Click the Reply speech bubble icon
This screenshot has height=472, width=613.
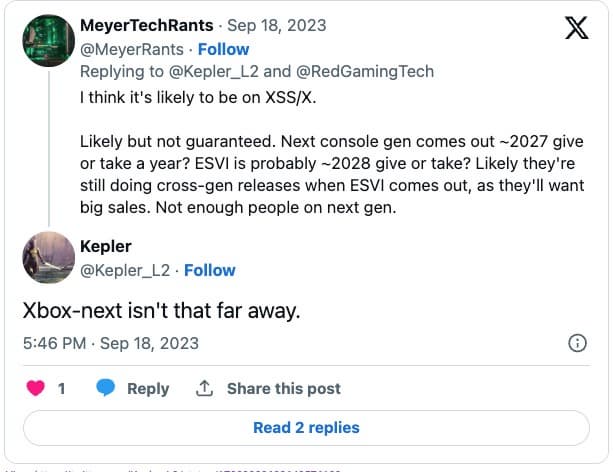(x=106, y=388)
